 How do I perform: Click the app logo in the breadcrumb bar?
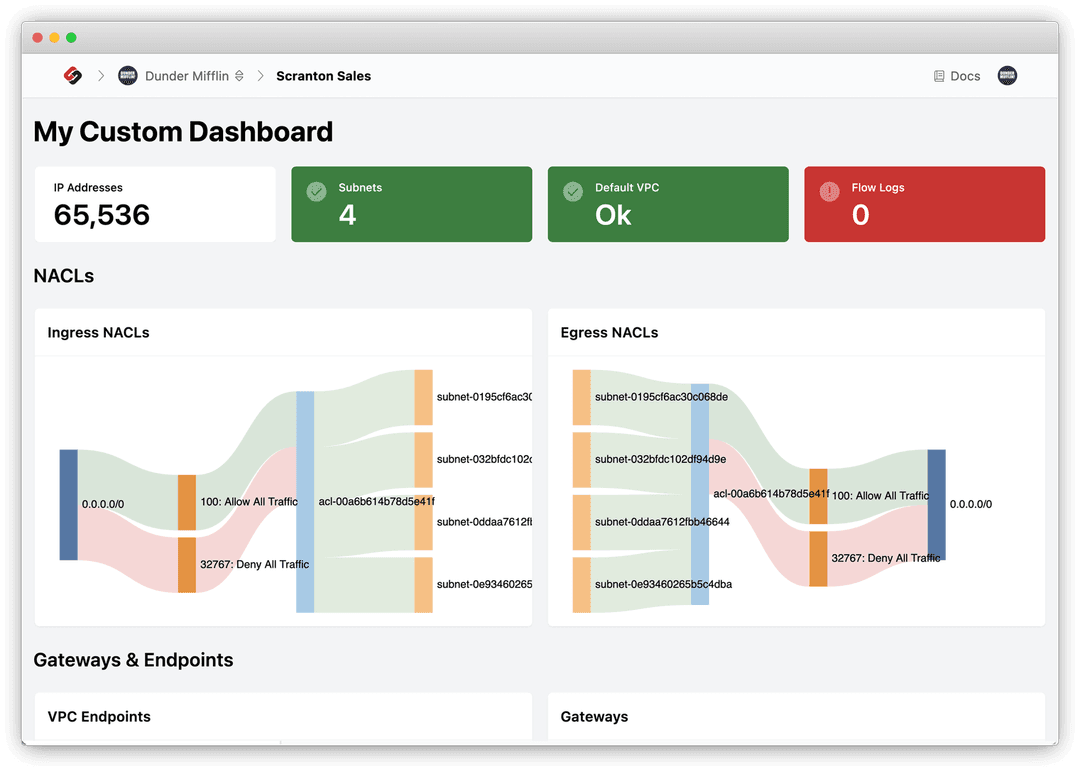[72, 75]
